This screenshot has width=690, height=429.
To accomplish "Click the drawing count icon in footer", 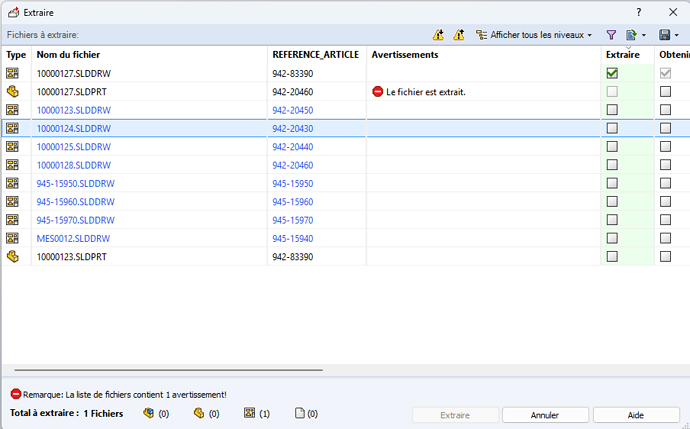I will [250, 413].
